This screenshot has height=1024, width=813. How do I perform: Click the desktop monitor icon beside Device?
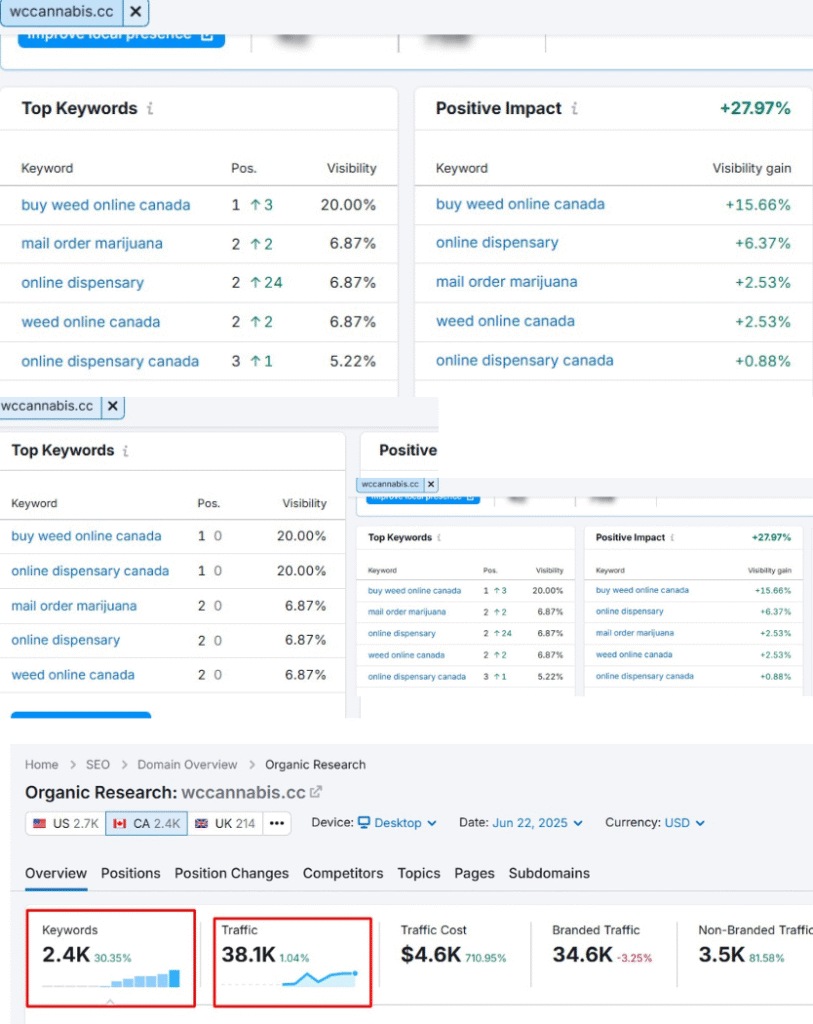click(x=364, y=823)
